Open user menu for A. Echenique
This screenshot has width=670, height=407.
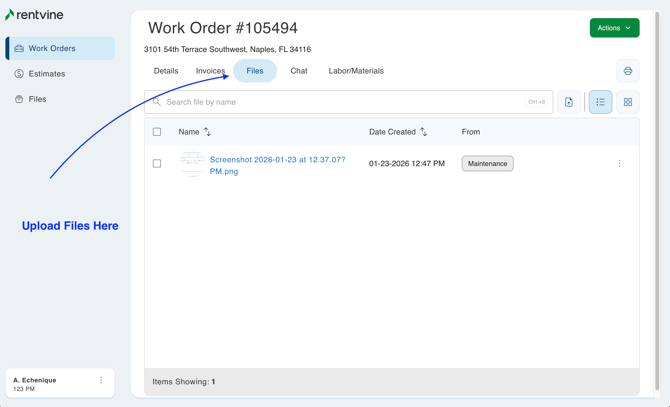click(101, 381)
